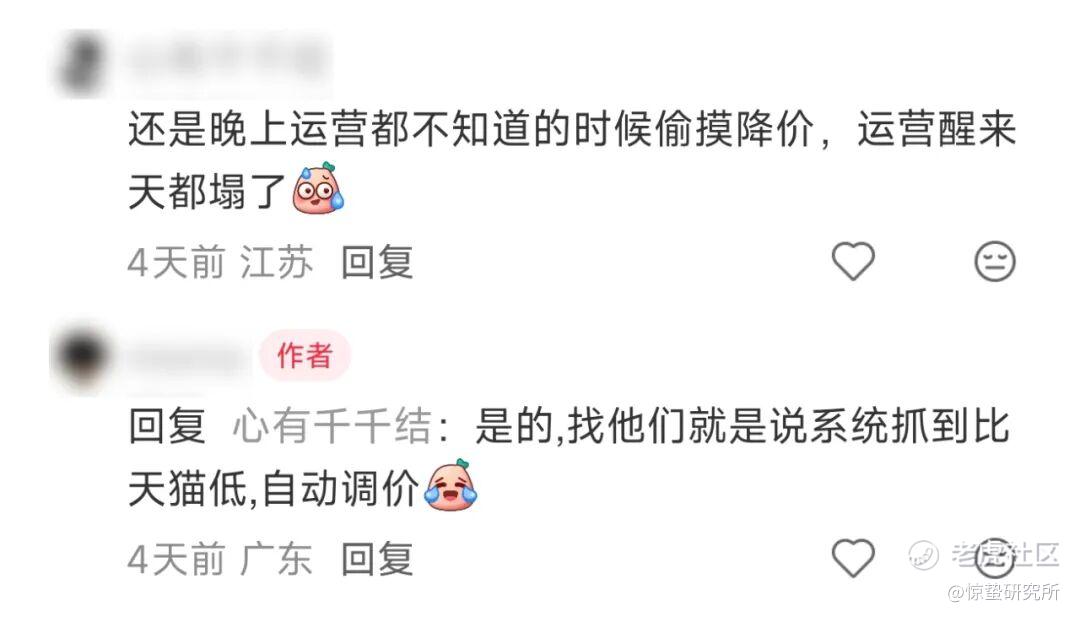Viewport: 1080px width, 617px height.
Task: Tap the dislike face icon on 广东 reply
Action: [x=995, y=558]
